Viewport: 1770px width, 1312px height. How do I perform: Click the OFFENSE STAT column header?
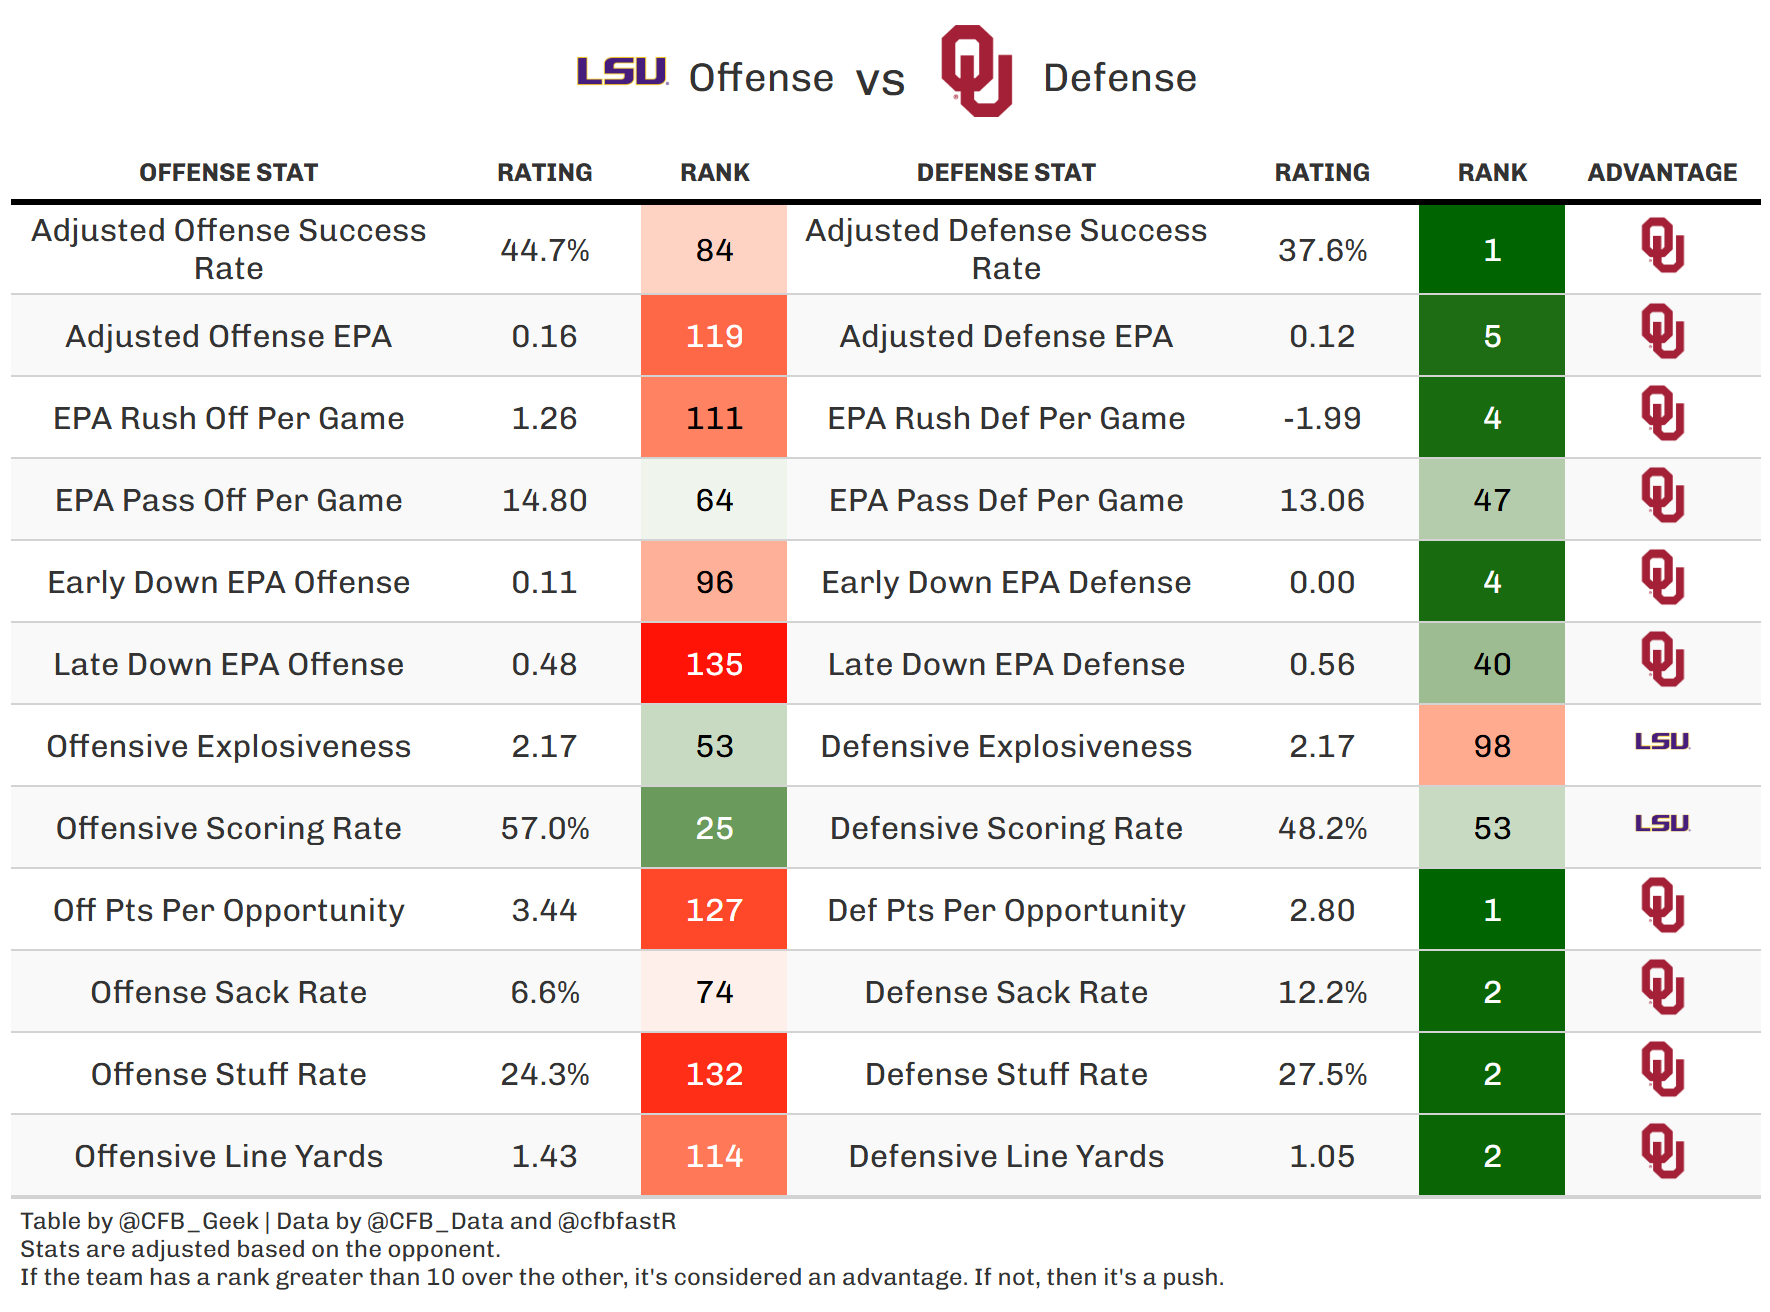pyautogui.click(x=228, y=173)
